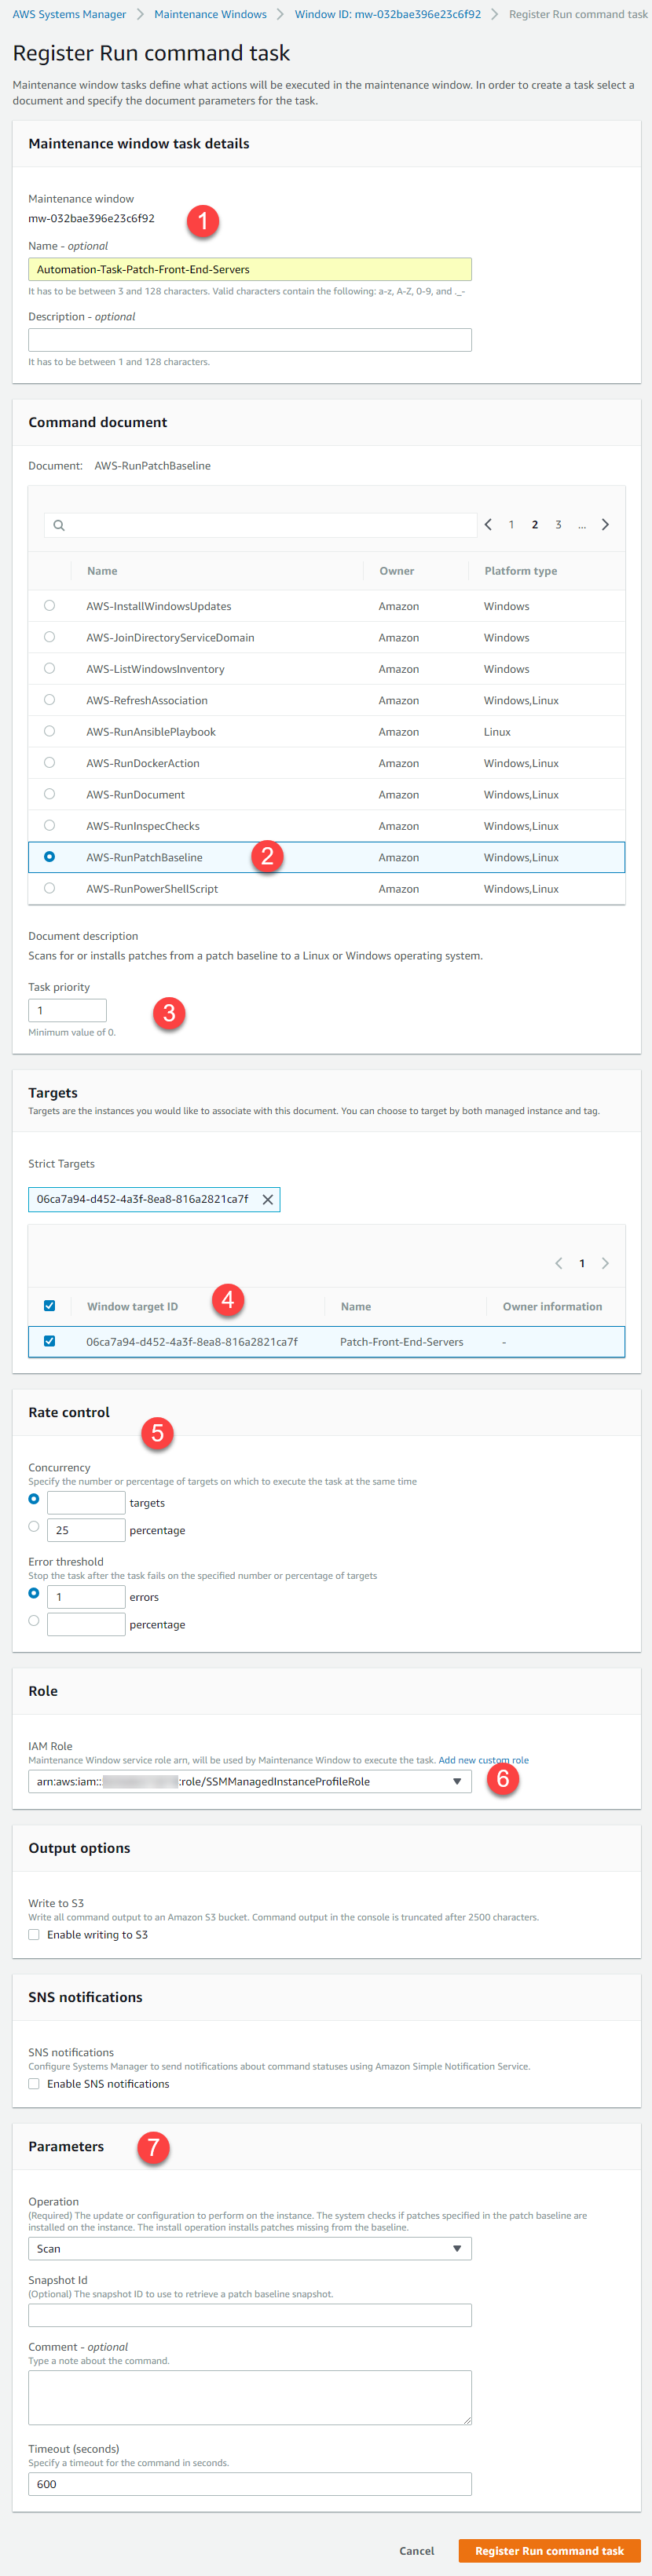Click the Platform type column header
Viewport: 652px width, 2576px height.
coord(521,571)
